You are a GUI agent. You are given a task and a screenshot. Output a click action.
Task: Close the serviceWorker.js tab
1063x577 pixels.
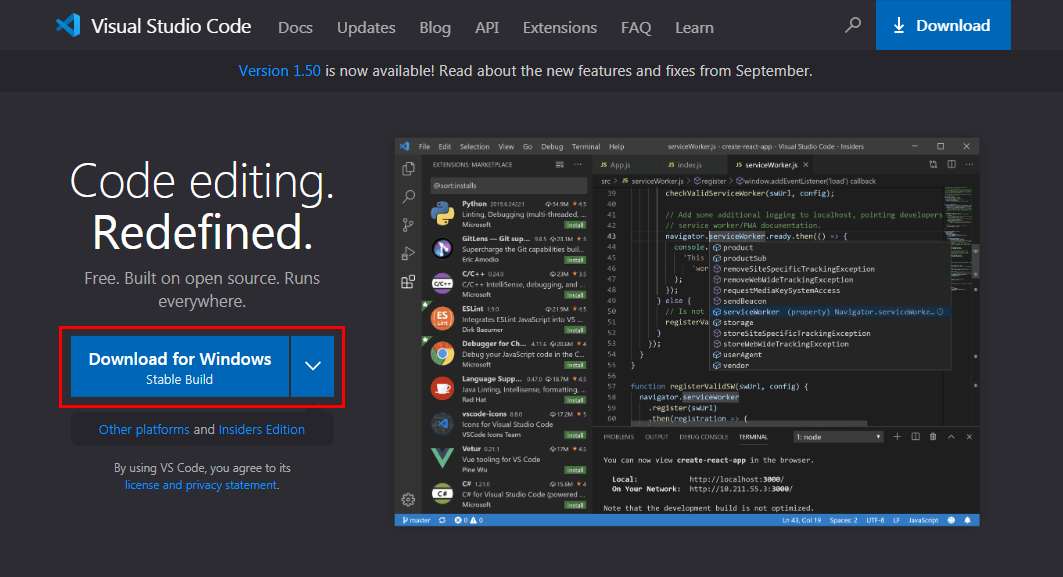805,165
